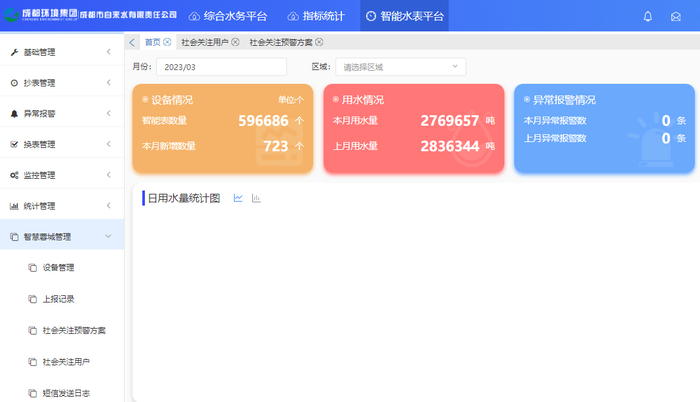Click the 统计管理 chart icon

[14, 206]
